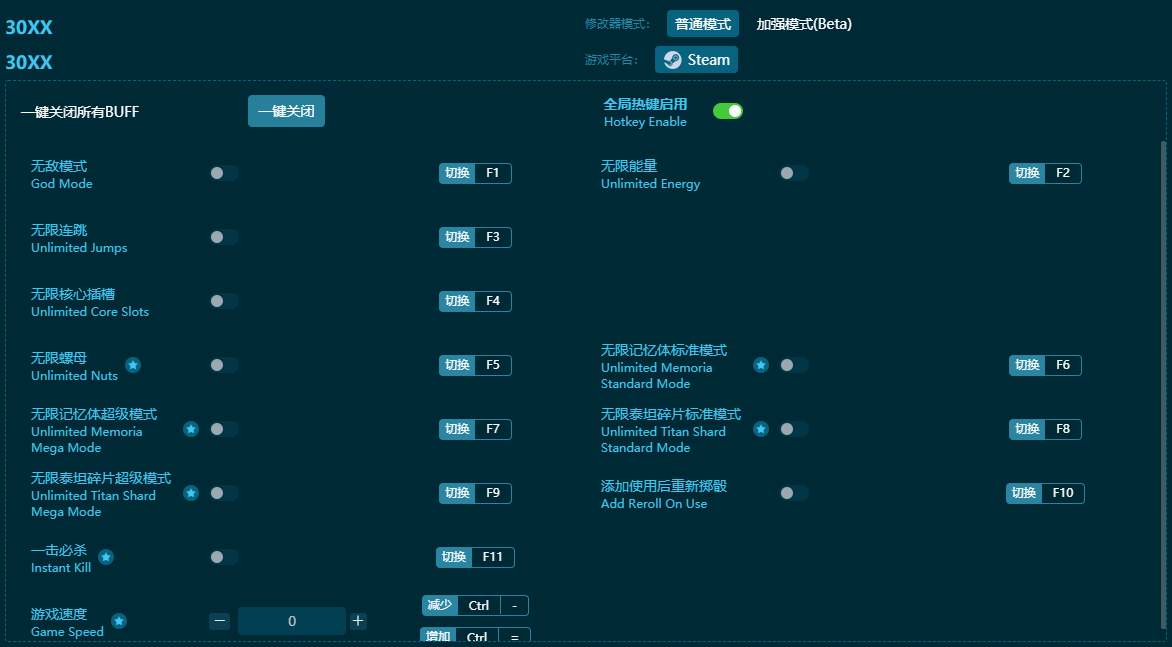Click the star beside Unlimited Titan Shard Mega Mode
Image resolution: width=1172 pixels, height=647 pixels.
[190, 493]
